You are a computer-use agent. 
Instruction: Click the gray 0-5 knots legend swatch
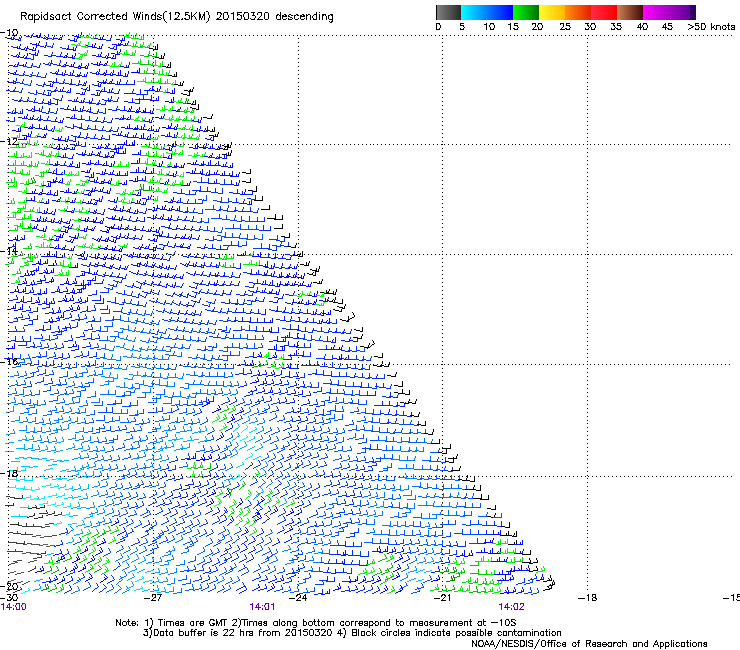point(448,13)
